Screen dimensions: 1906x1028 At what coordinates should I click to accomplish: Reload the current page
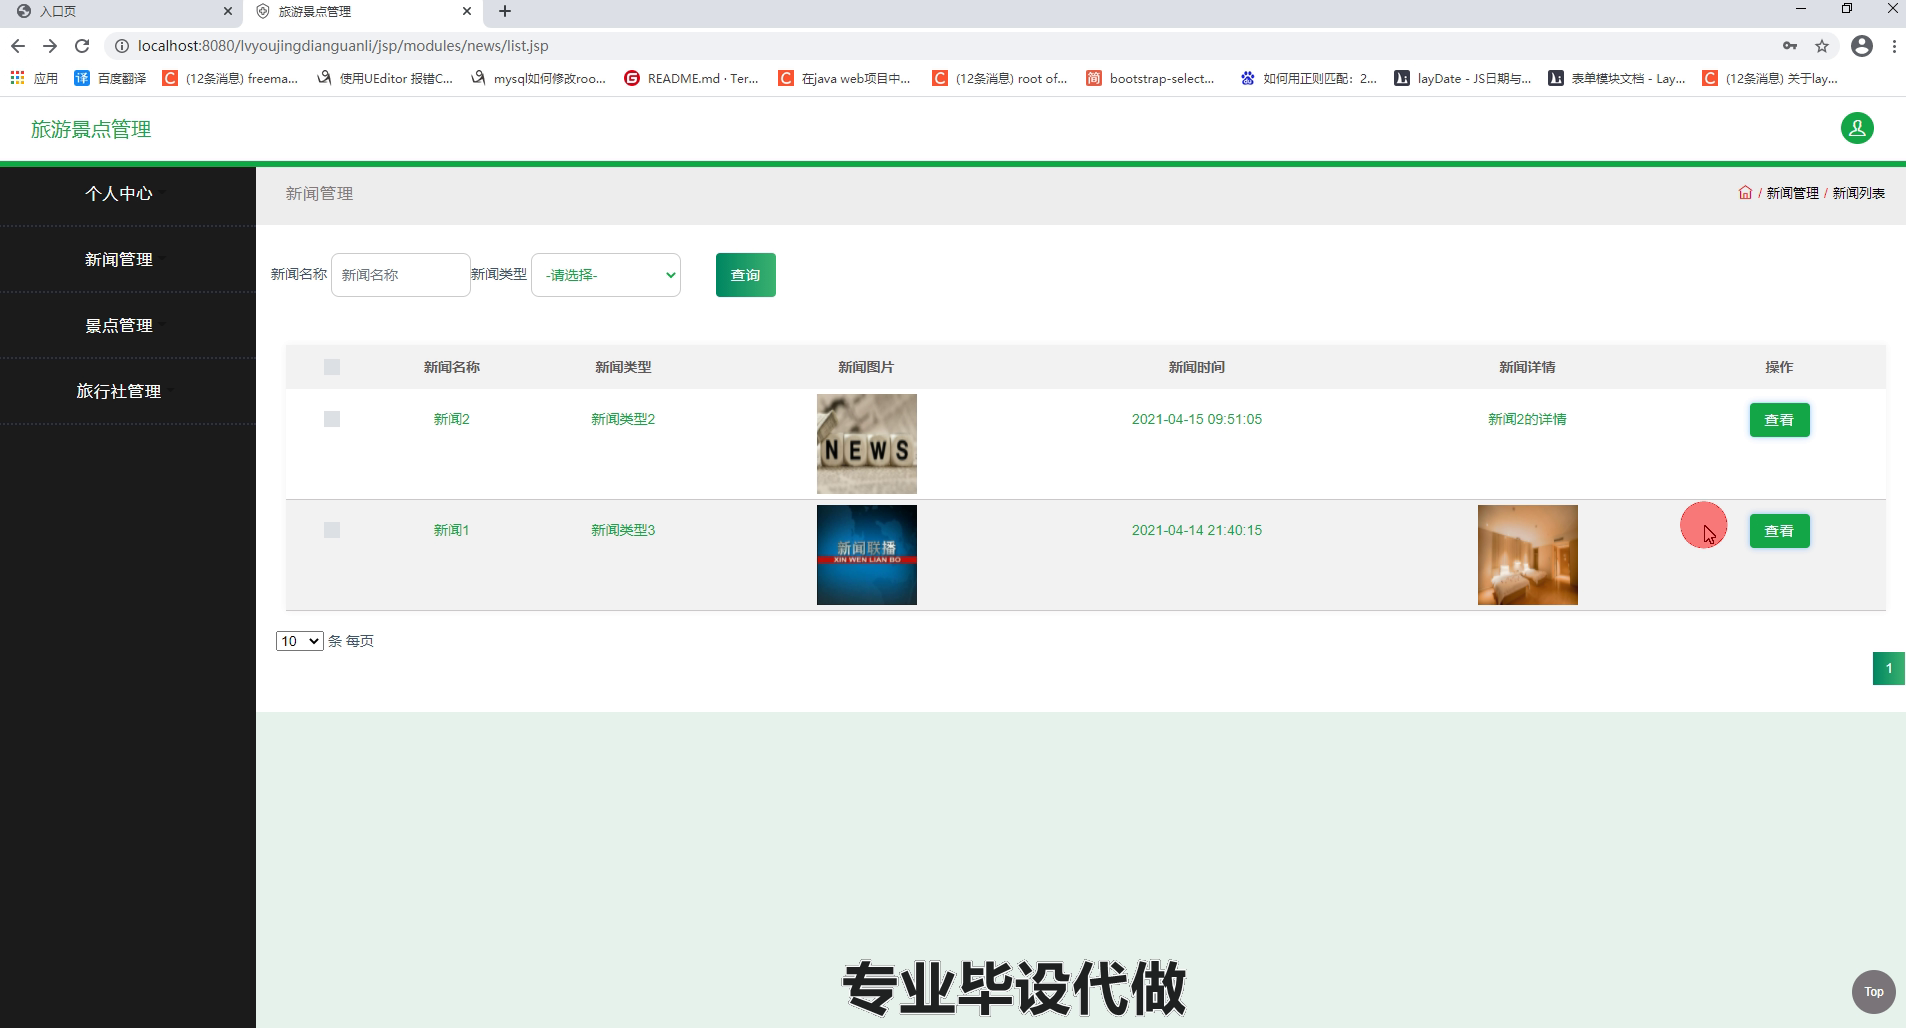pyautogui.click(x=82, y=46)
